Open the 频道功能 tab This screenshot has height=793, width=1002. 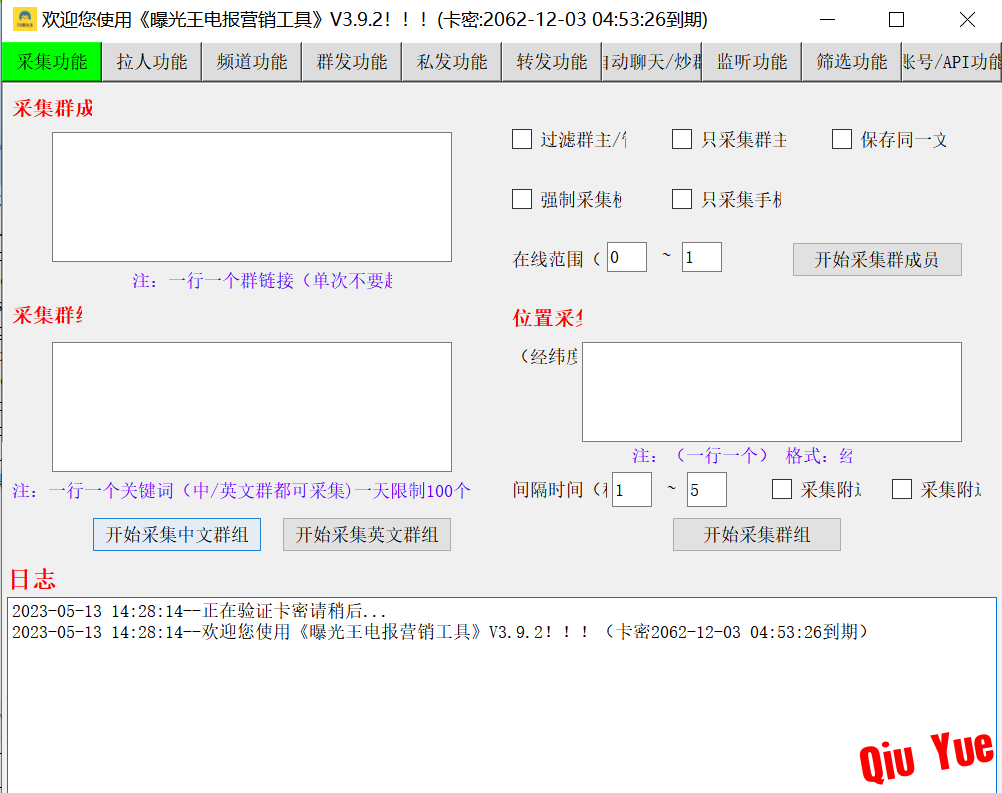point(251,62)
